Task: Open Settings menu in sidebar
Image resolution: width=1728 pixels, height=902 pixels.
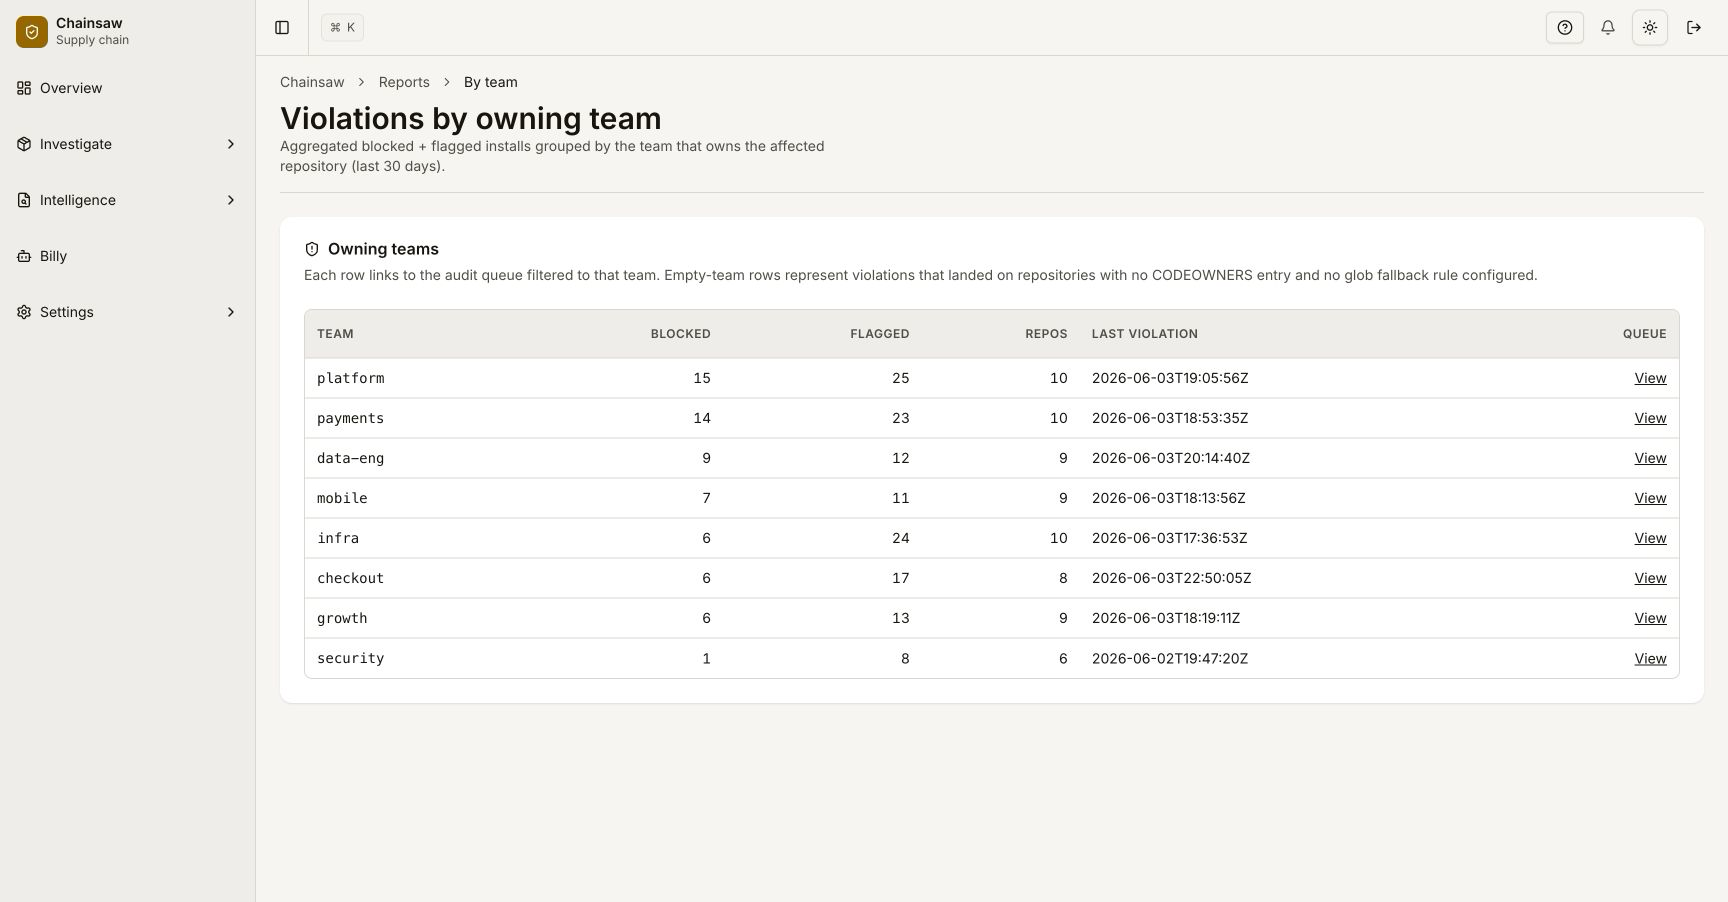Action: (127, 312)
